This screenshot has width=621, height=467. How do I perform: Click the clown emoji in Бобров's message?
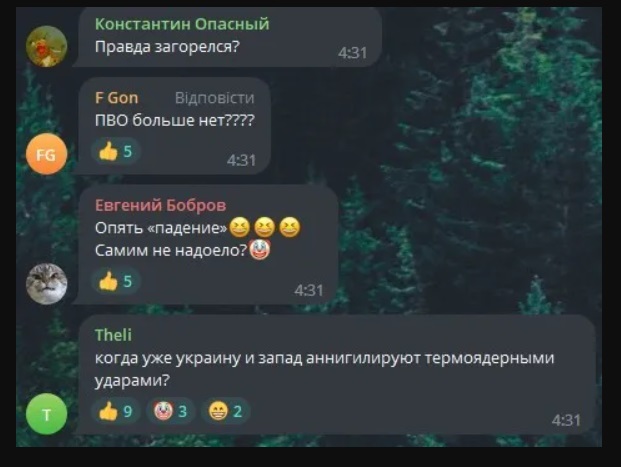coord(259,250)
